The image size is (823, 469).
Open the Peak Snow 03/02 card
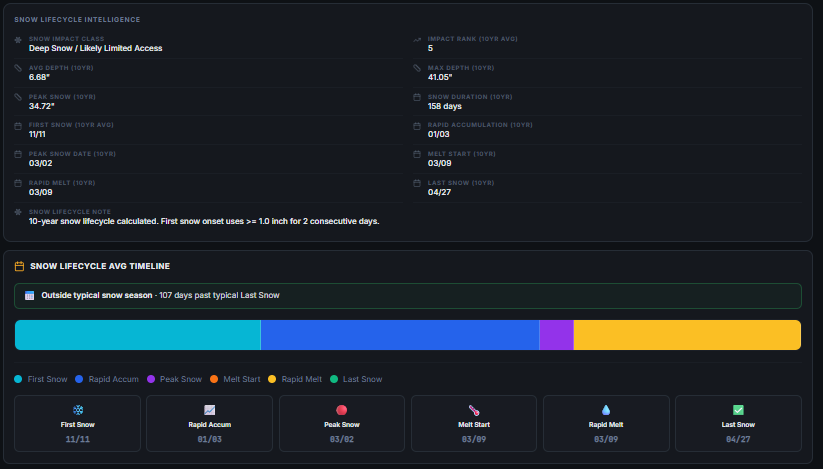point(342,423)
